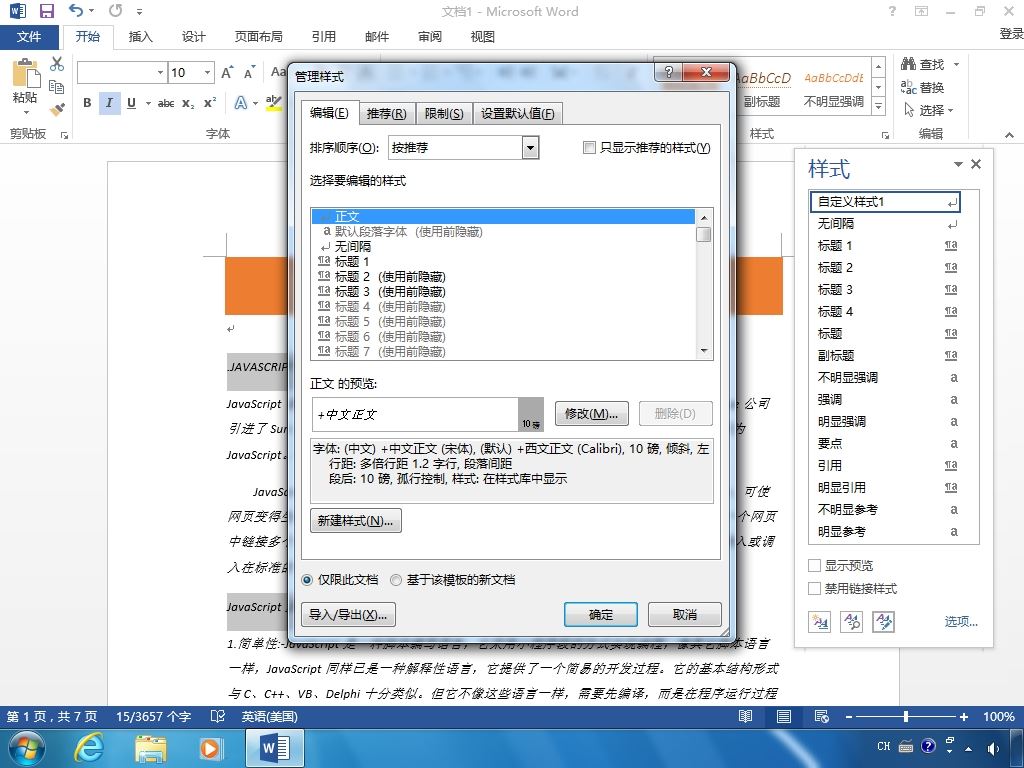Image resolution: width=1024 pixels, height=768 pixels.
Task: Click the Save icon in quick access toolbar
Action: (x=47, y=11)
